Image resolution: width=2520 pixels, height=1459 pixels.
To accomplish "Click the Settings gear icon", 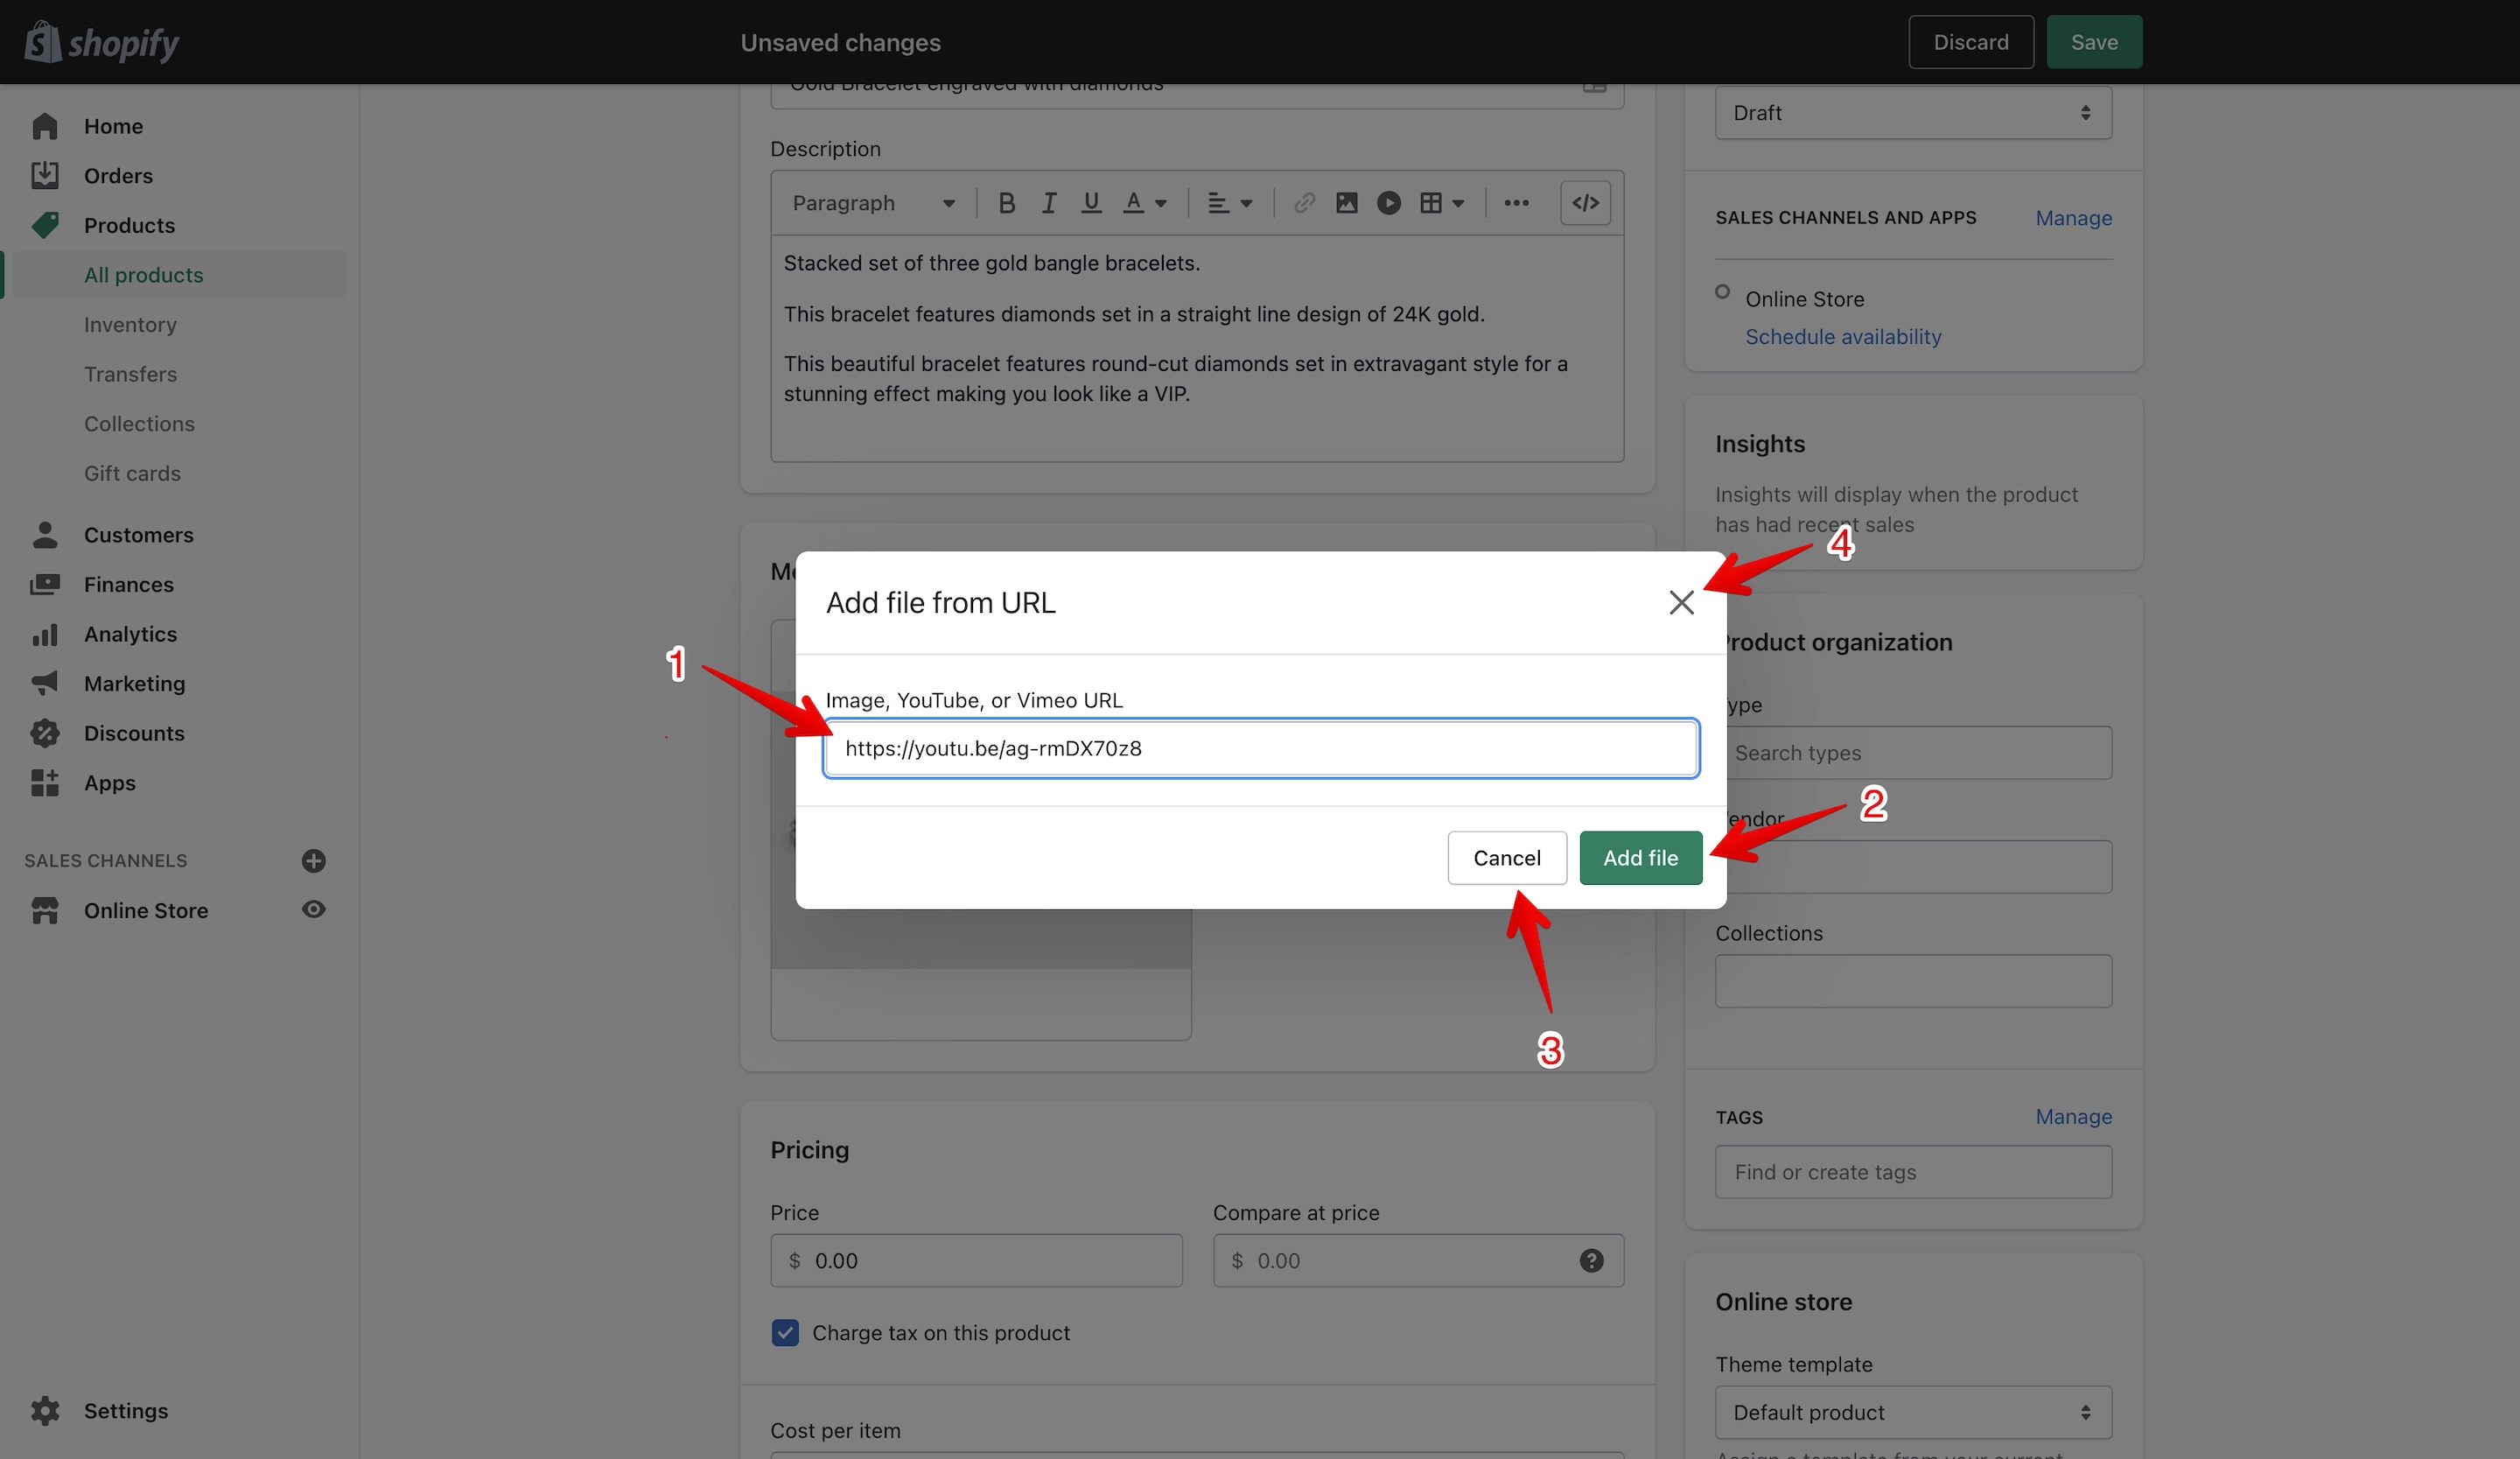I will point(45,1411).
